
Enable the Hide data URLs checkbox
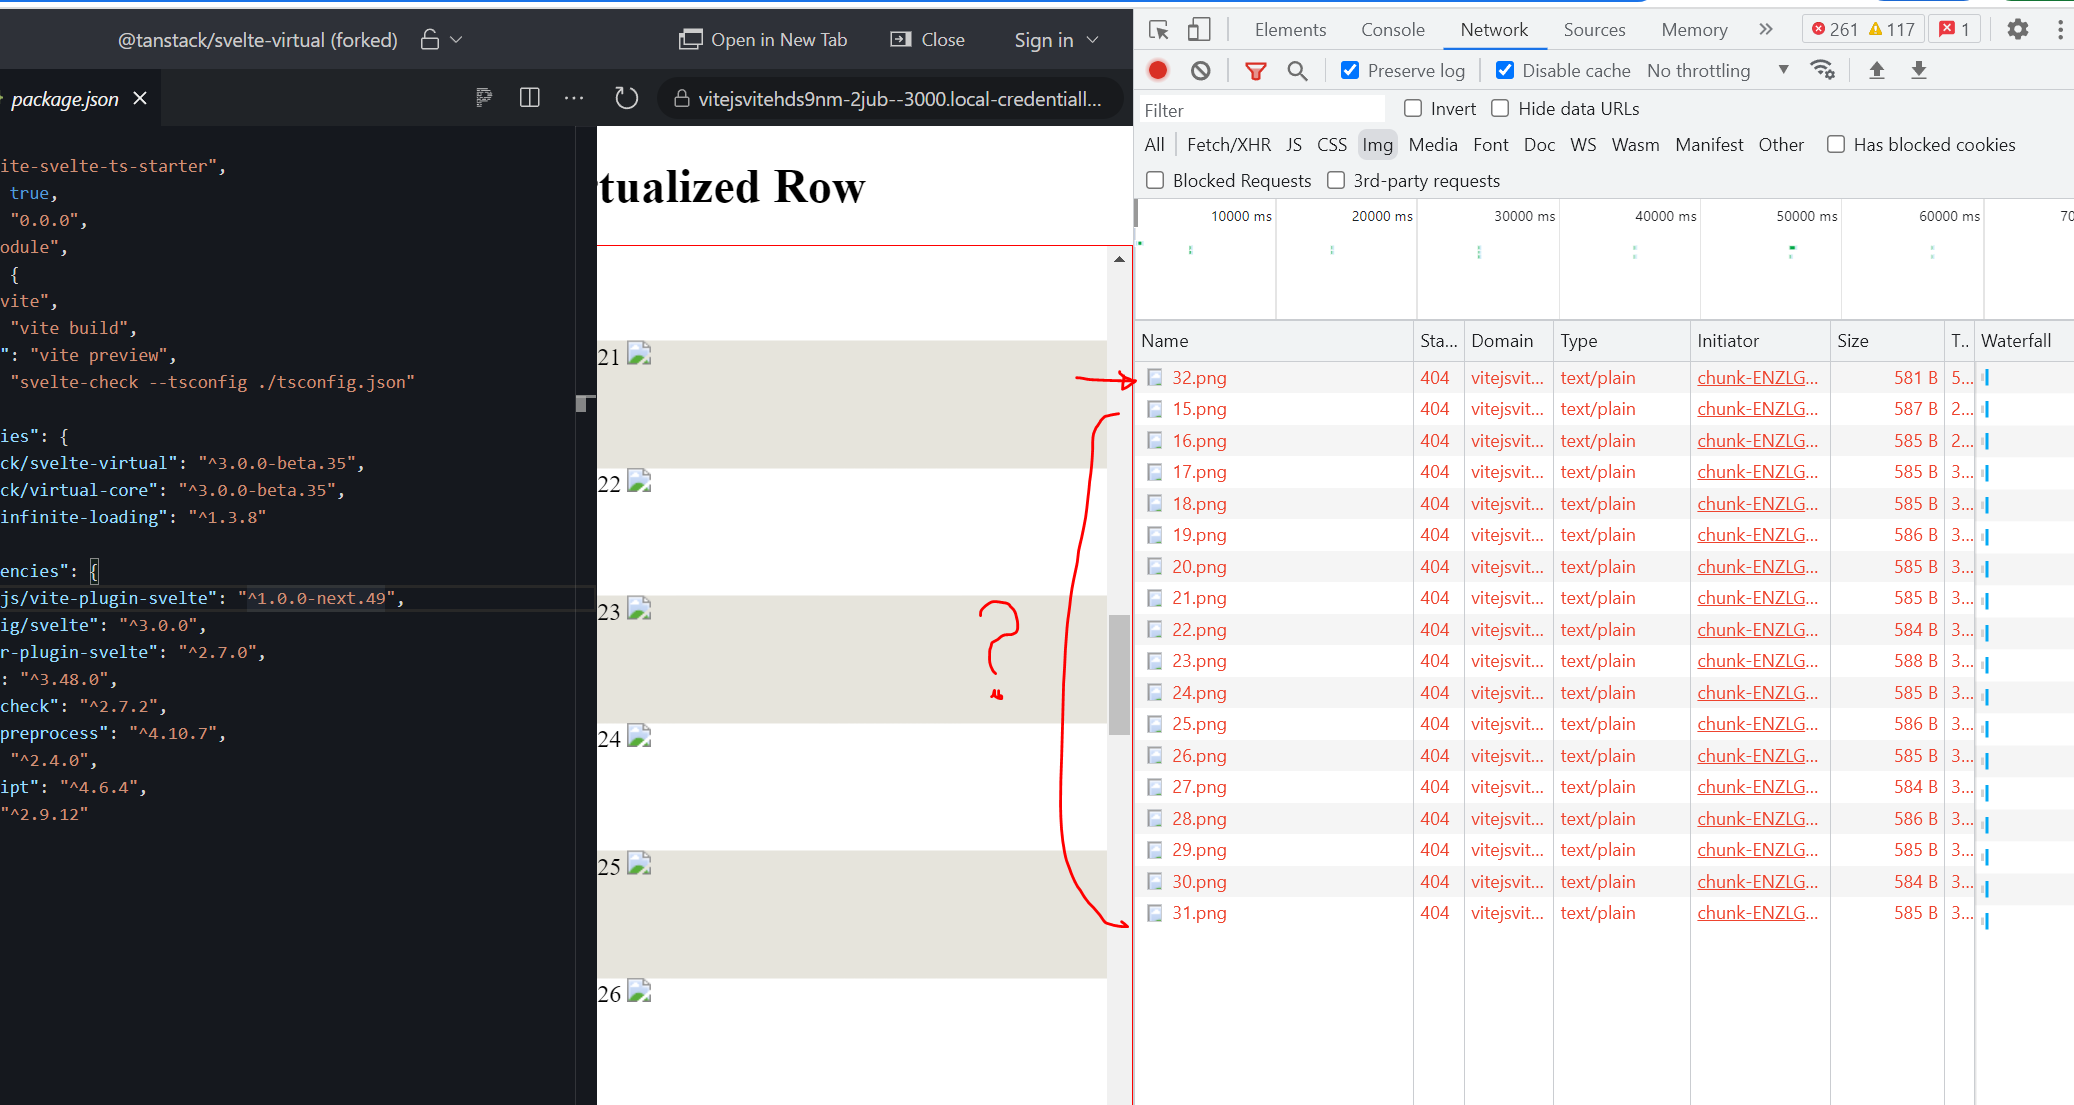(x=1500, y=108)
